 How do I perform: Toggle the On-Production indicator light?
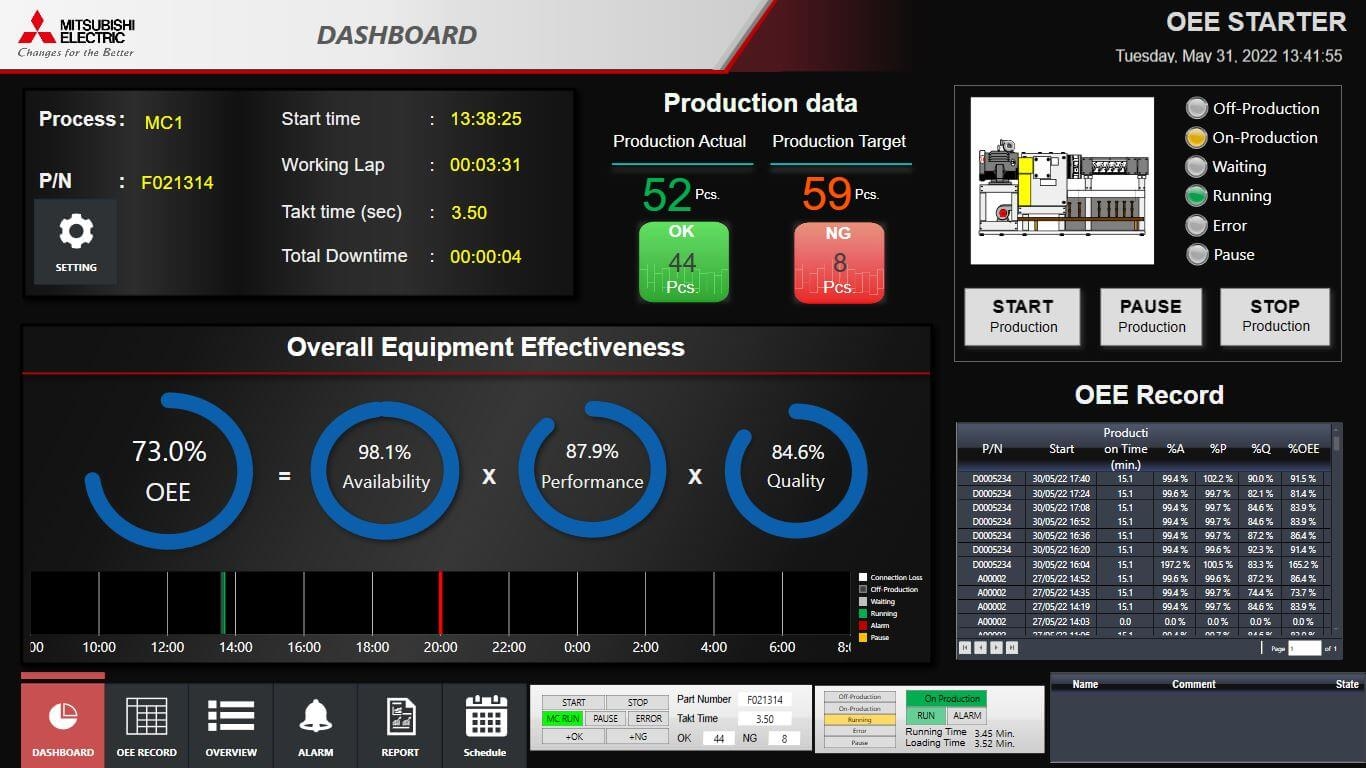tap(1196, 137)
